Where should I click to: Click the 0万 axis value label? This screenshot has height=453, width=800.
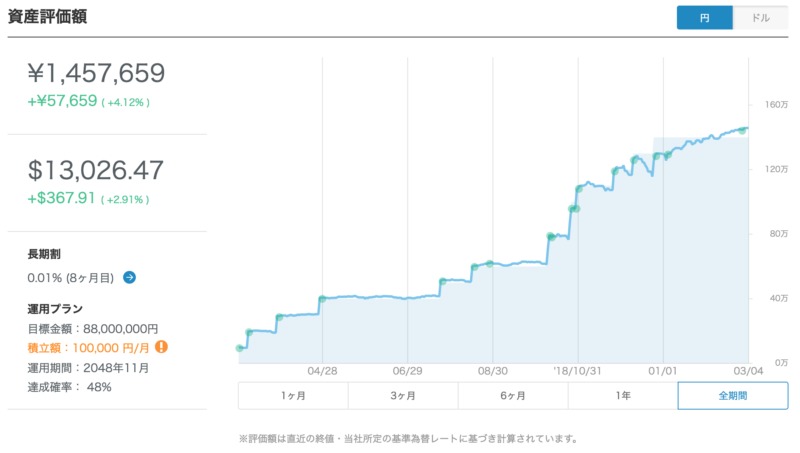point(781,363)
